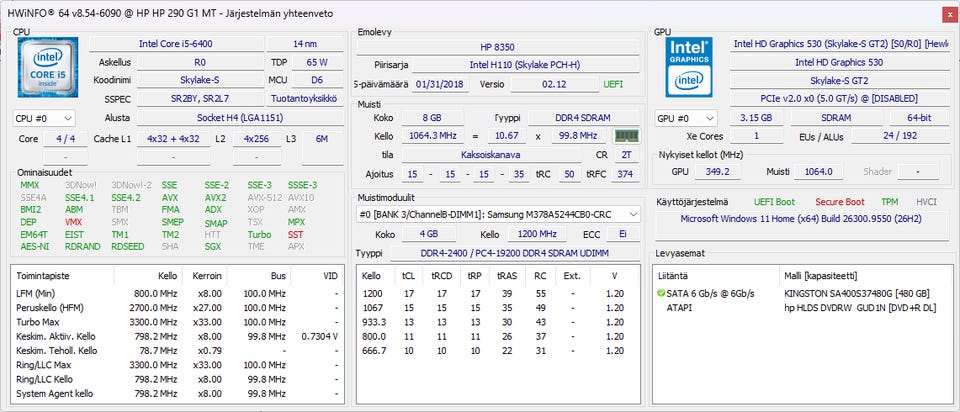Click the System Agent kello row
Viewport: 960px width, 412px height.
[177, 394]
